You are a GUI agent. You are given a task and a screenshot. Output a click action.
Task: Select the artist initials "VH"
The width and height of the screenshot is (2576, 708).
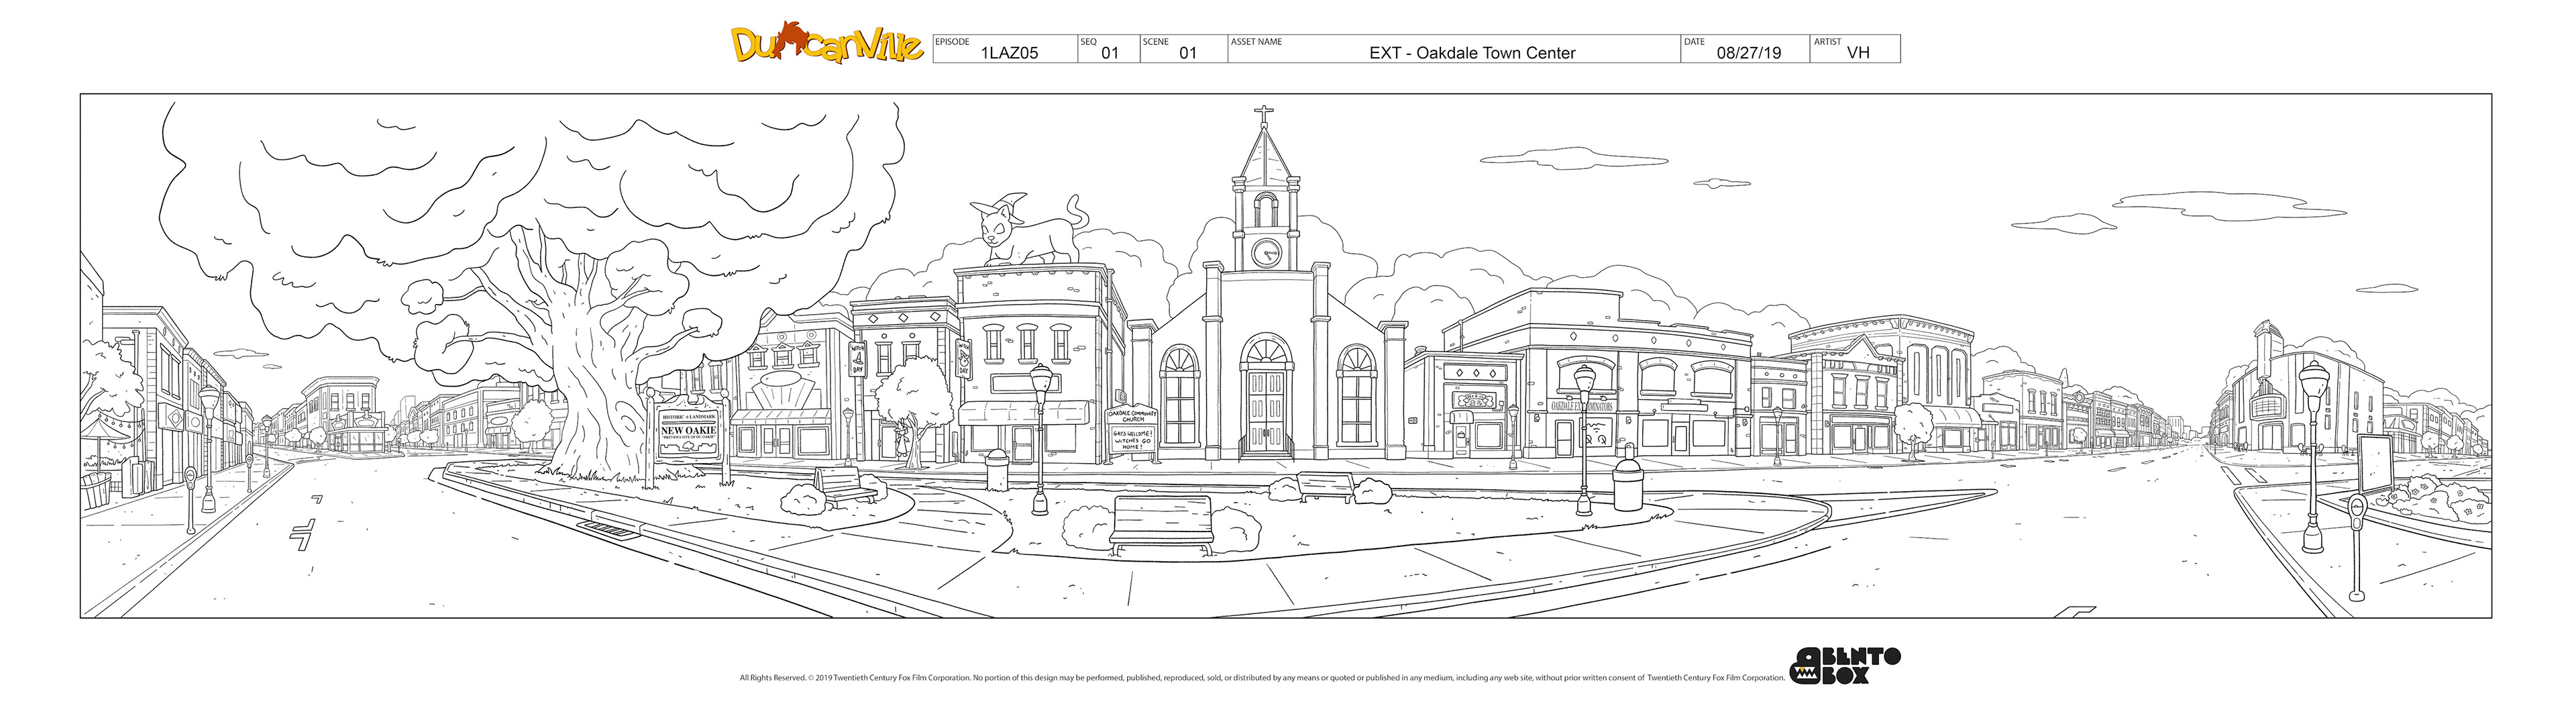point(1858,53)
